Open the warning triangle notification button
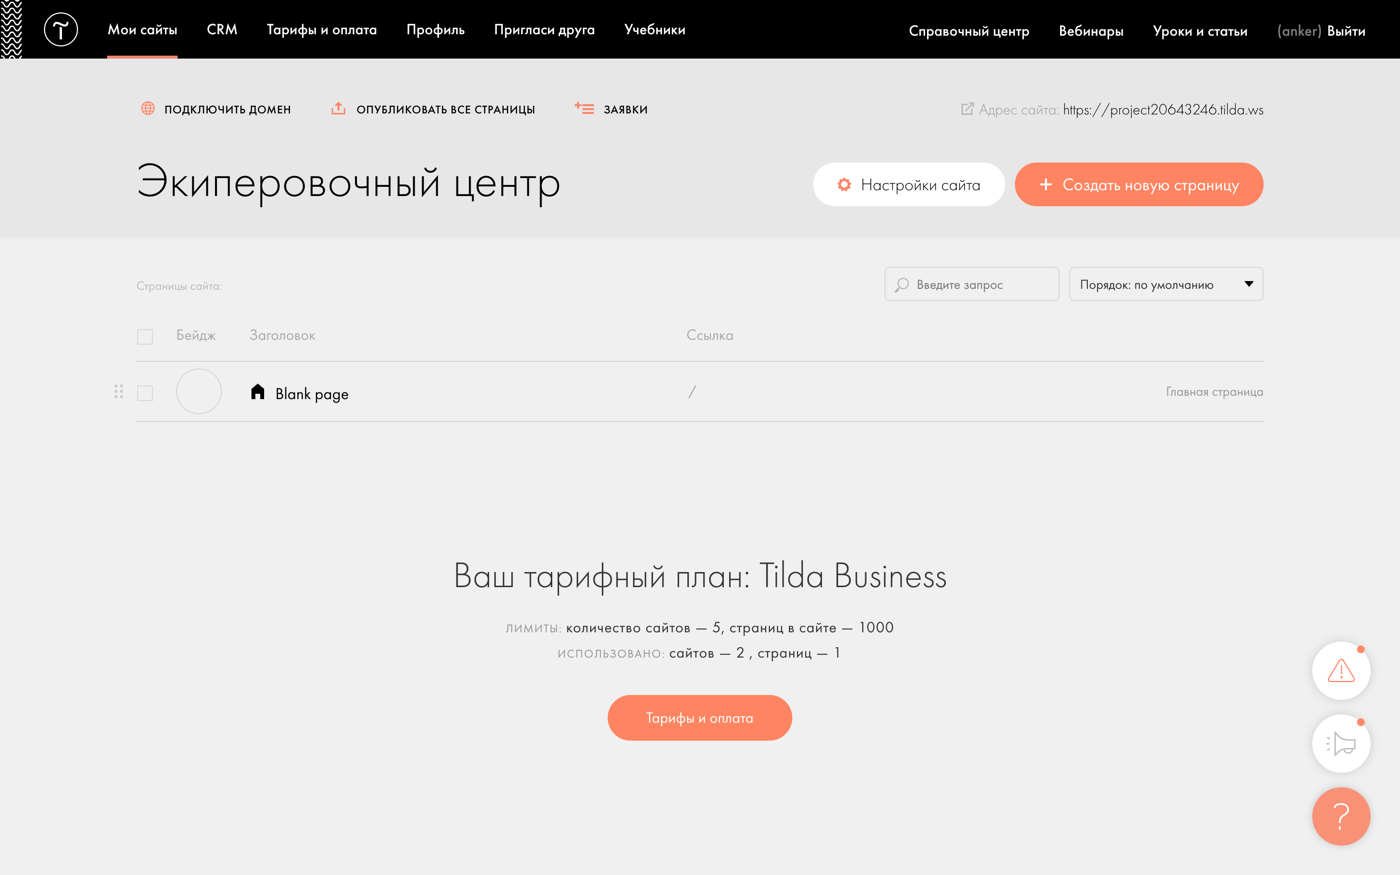The image size is (1400, 875). pos(1341,671)
